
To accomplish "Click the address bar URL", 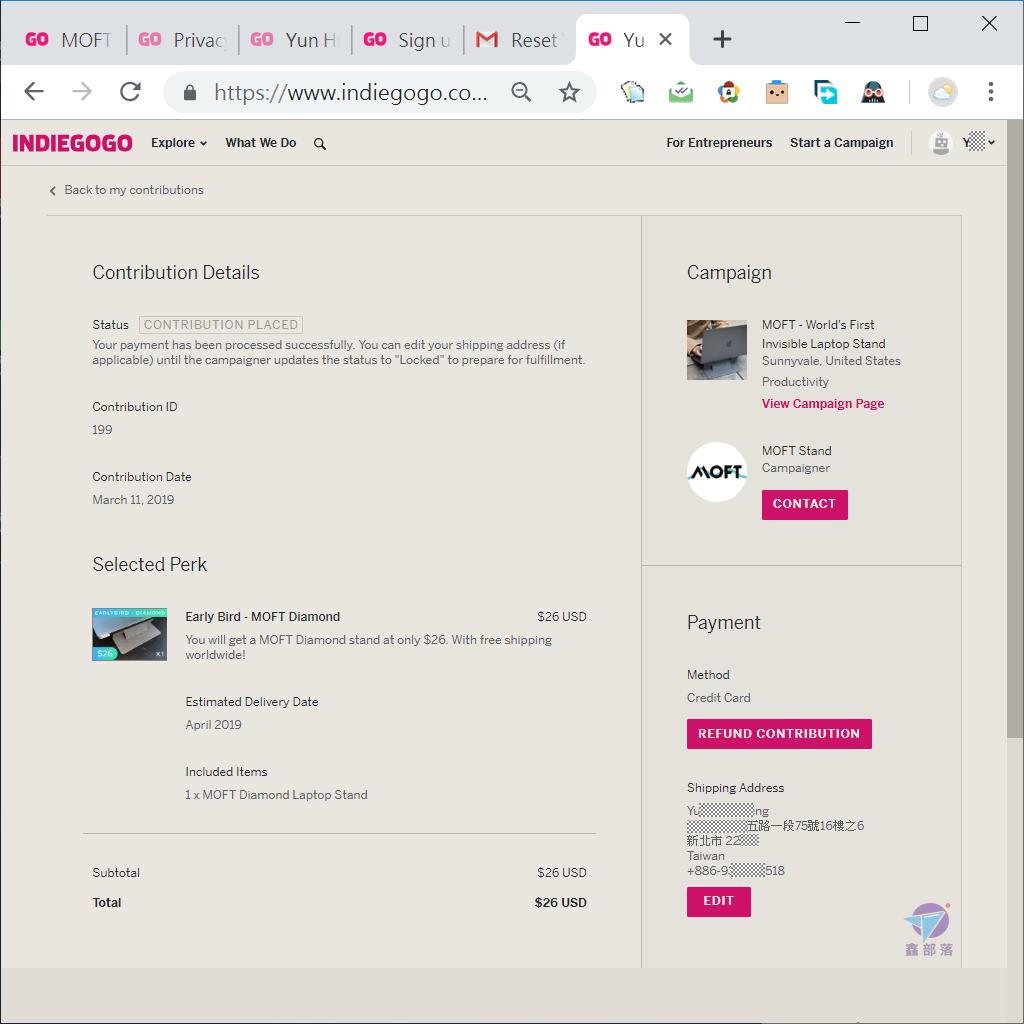I will 351,93.
